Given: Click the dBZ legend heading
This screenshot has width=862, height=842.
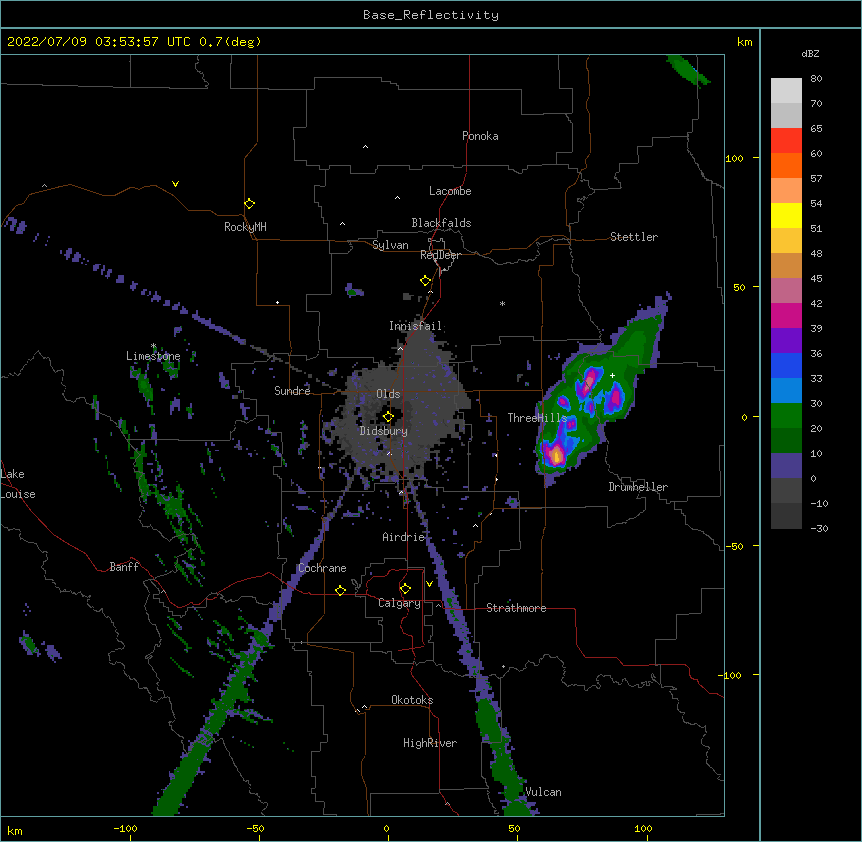Looking at the screenshot, I should coord(810,53).
